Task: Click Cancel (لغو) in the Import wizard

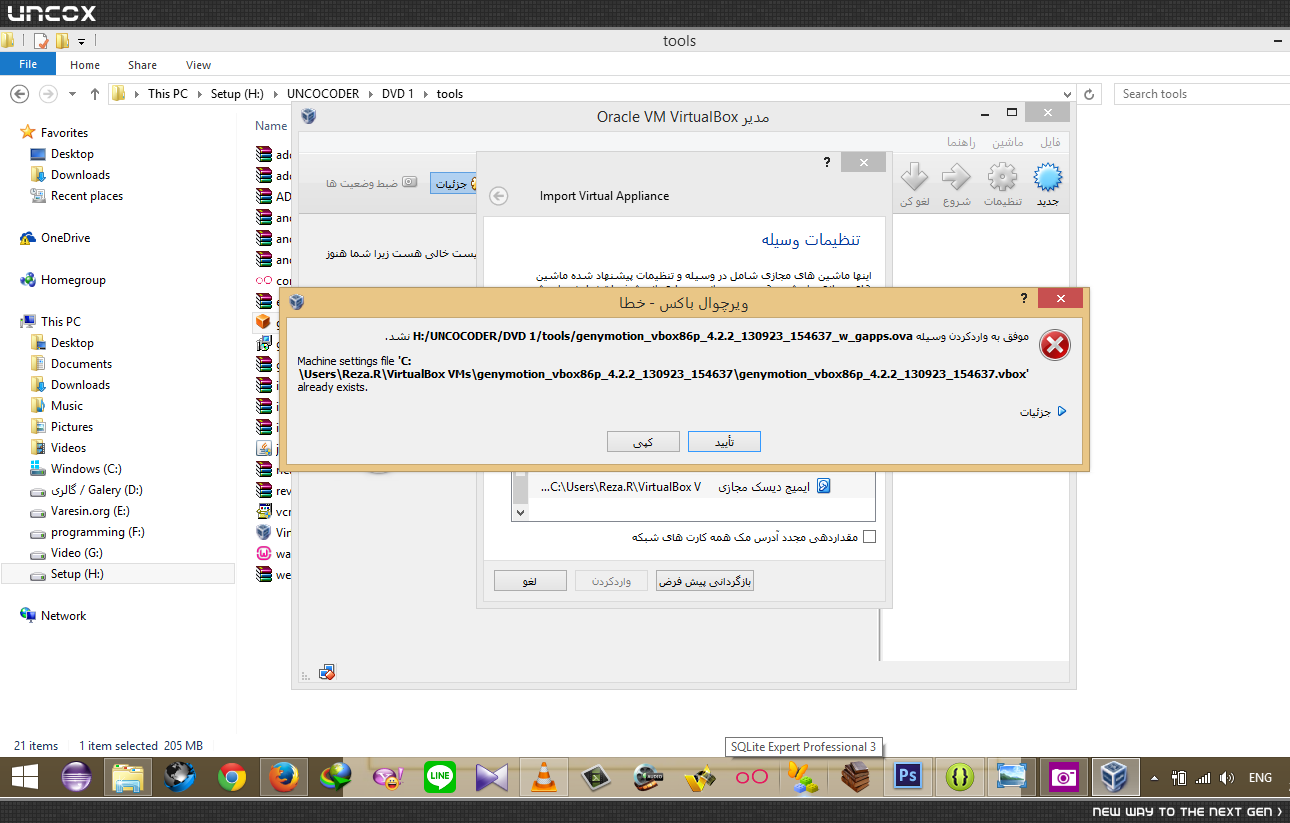Action: 530,581
